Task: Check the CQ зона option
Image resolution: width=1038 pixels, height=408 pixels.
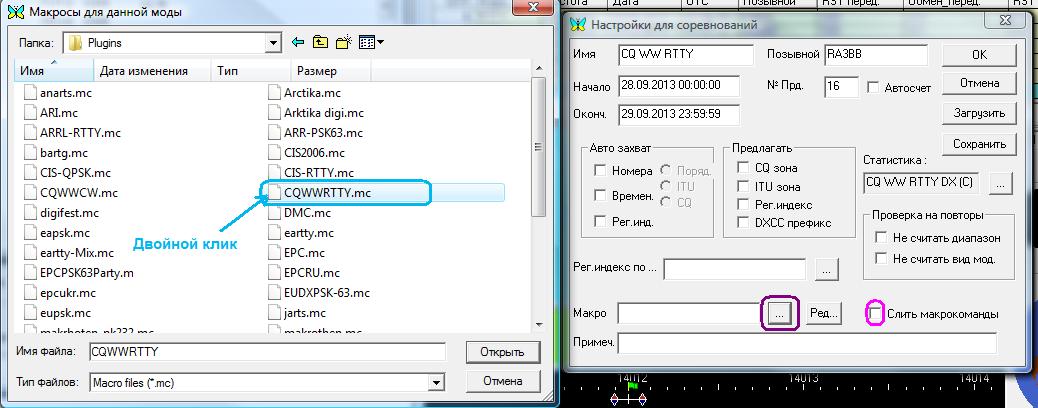Action: click(743, 168)
